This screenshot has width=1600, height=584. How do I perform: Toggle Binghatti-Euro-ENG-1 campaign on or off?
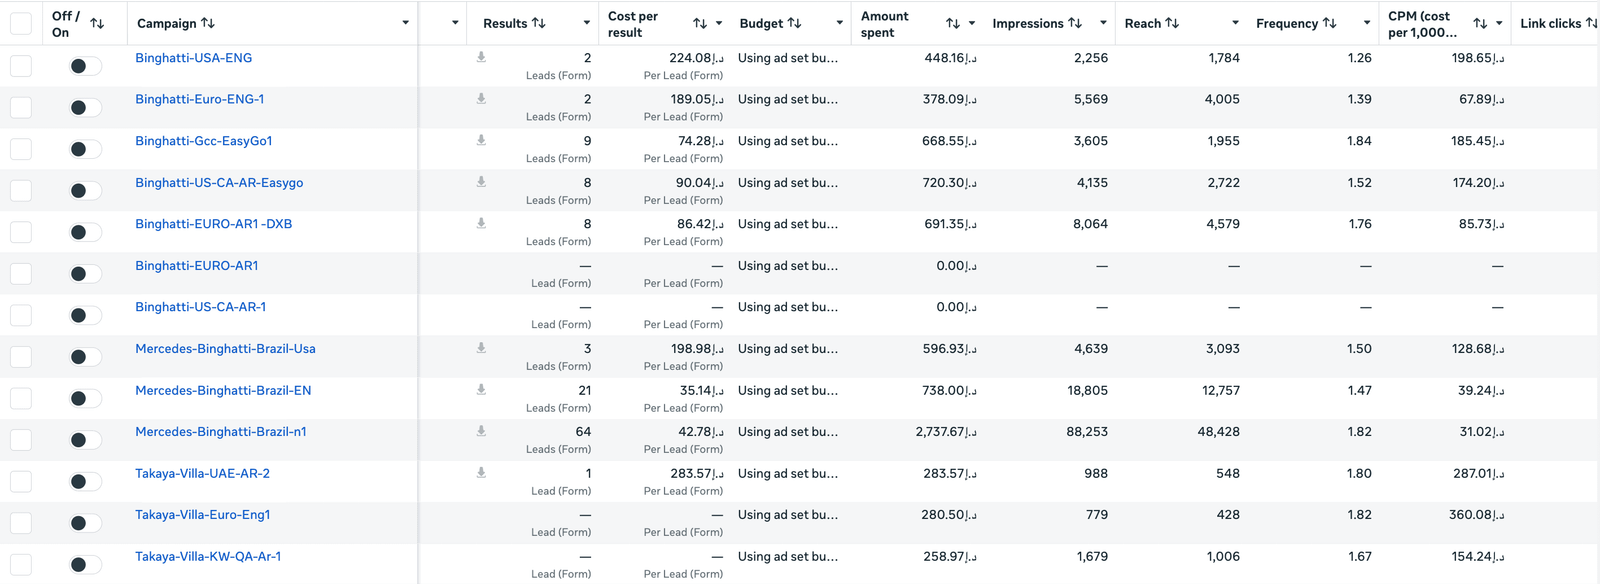85,108
